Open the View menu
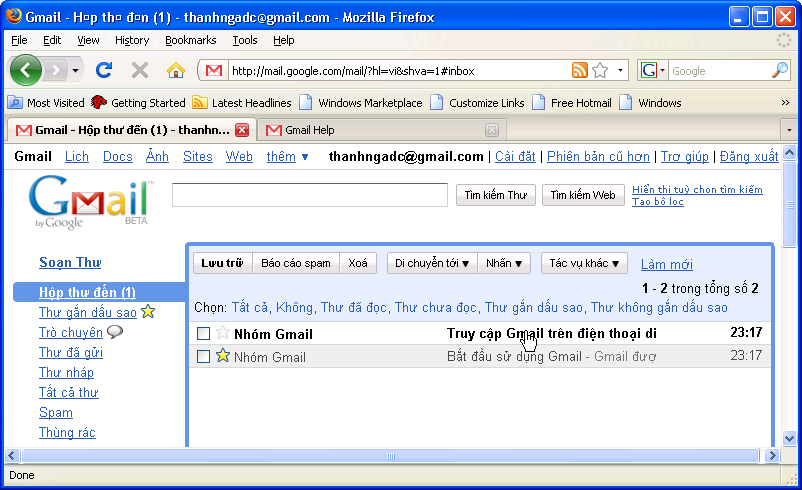Screen dimensions: 802x490 click(x=88, y=40)
